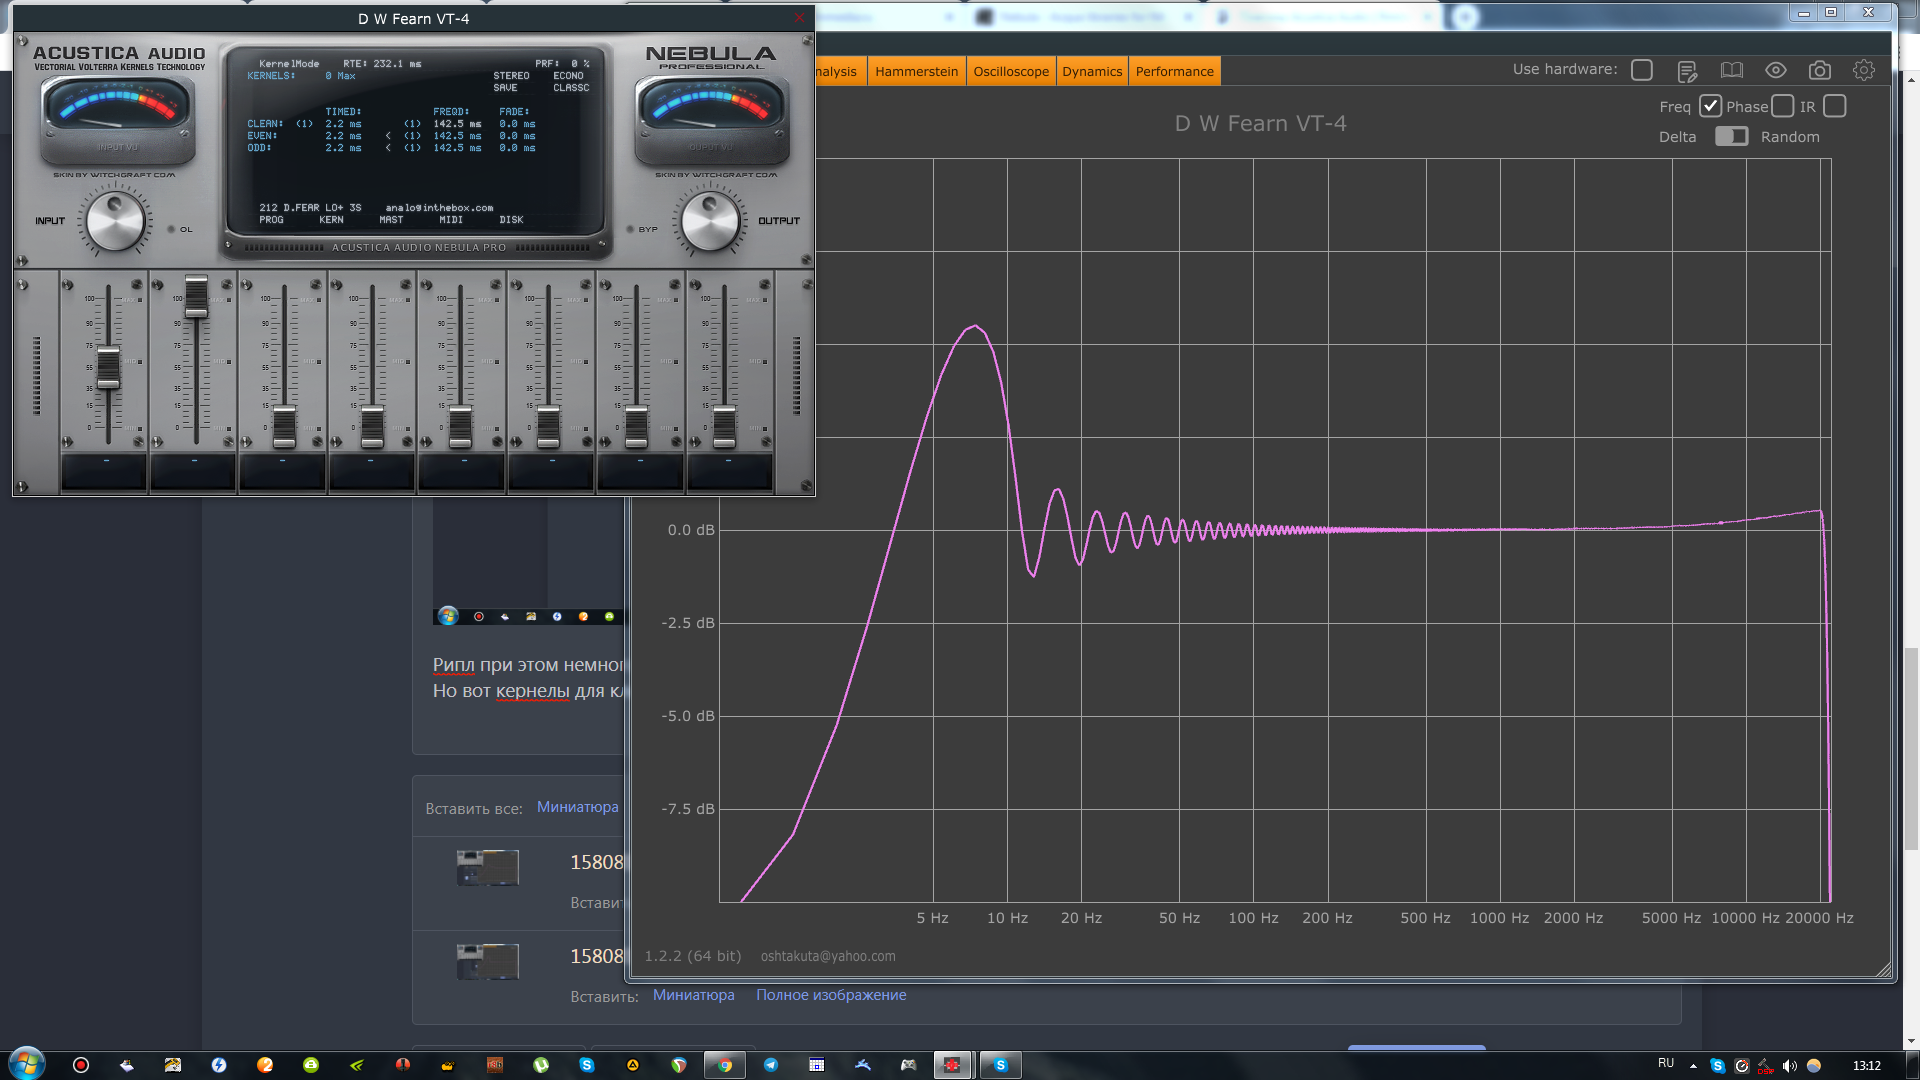
Task: Uncheck the Freq checkbox
Action: [x=1710, y=106]
